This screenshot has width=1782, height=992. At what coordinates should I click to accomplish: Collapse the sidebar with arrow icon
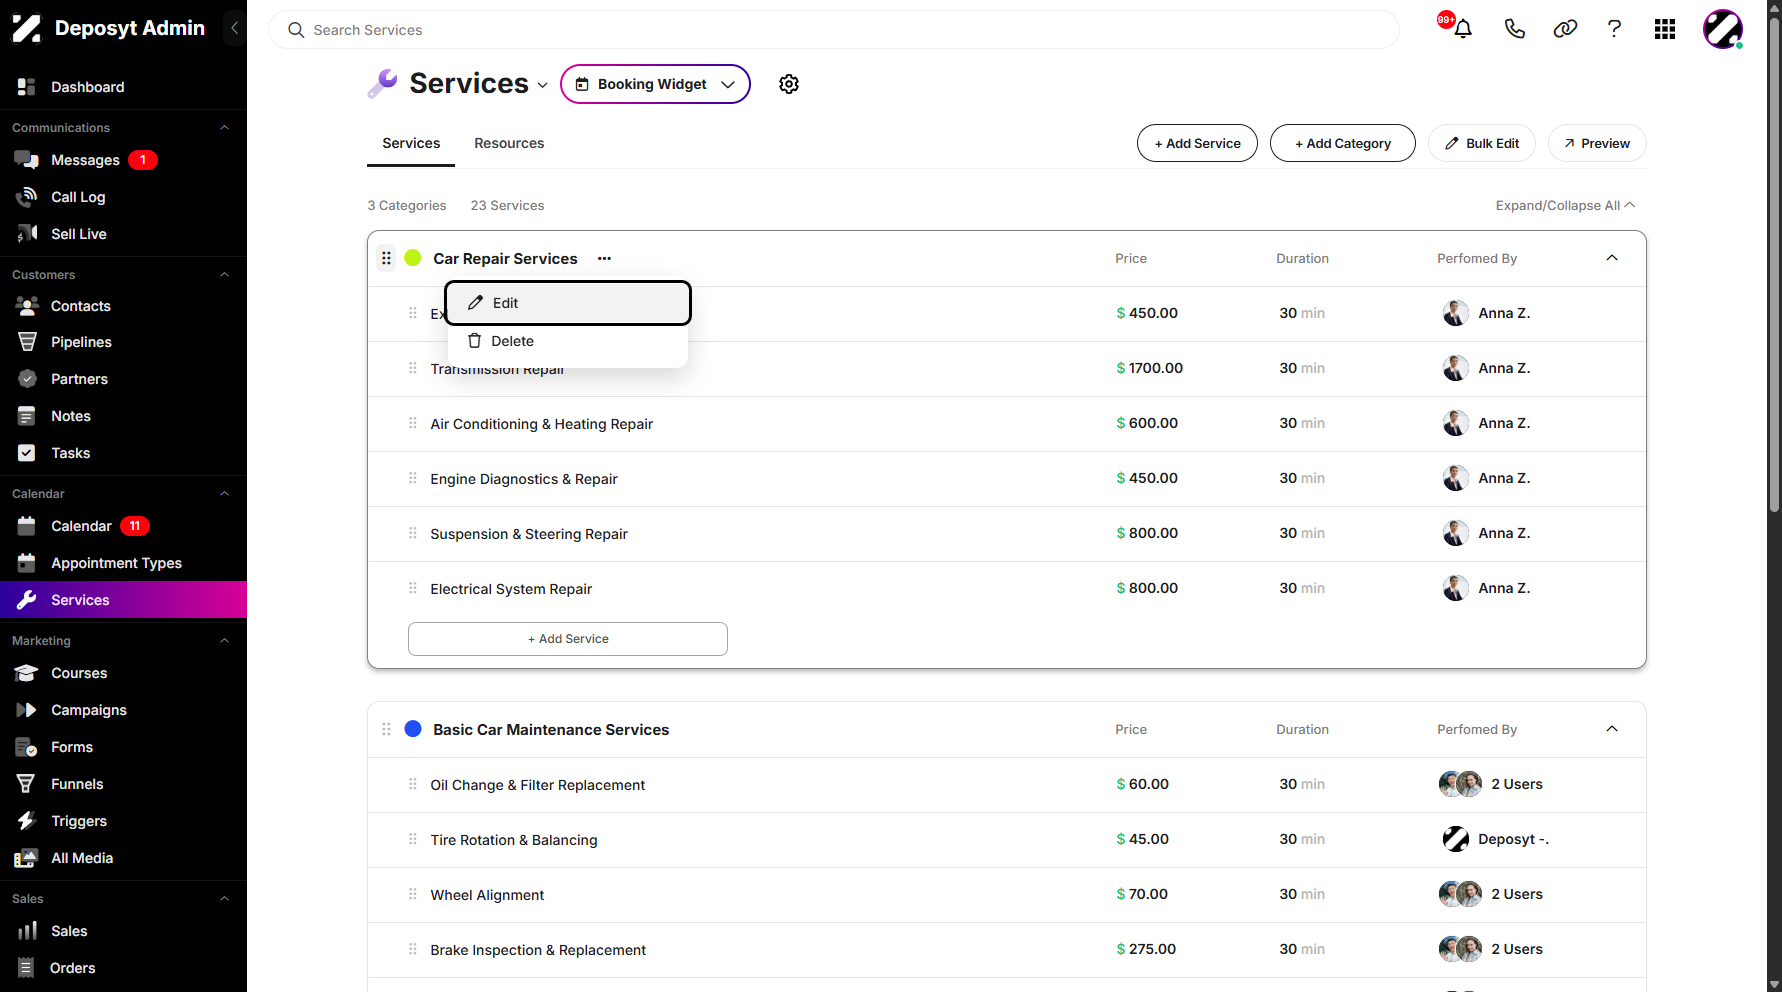click(235, 28)
